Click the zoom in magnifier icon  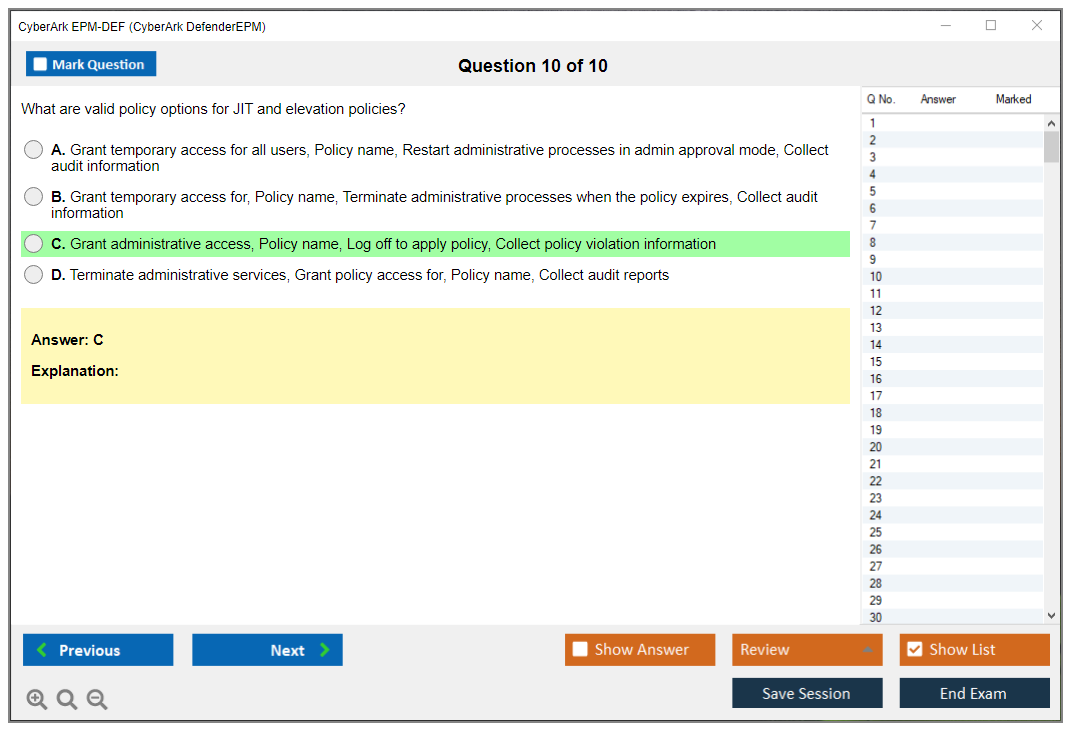(x=37, y=700)
